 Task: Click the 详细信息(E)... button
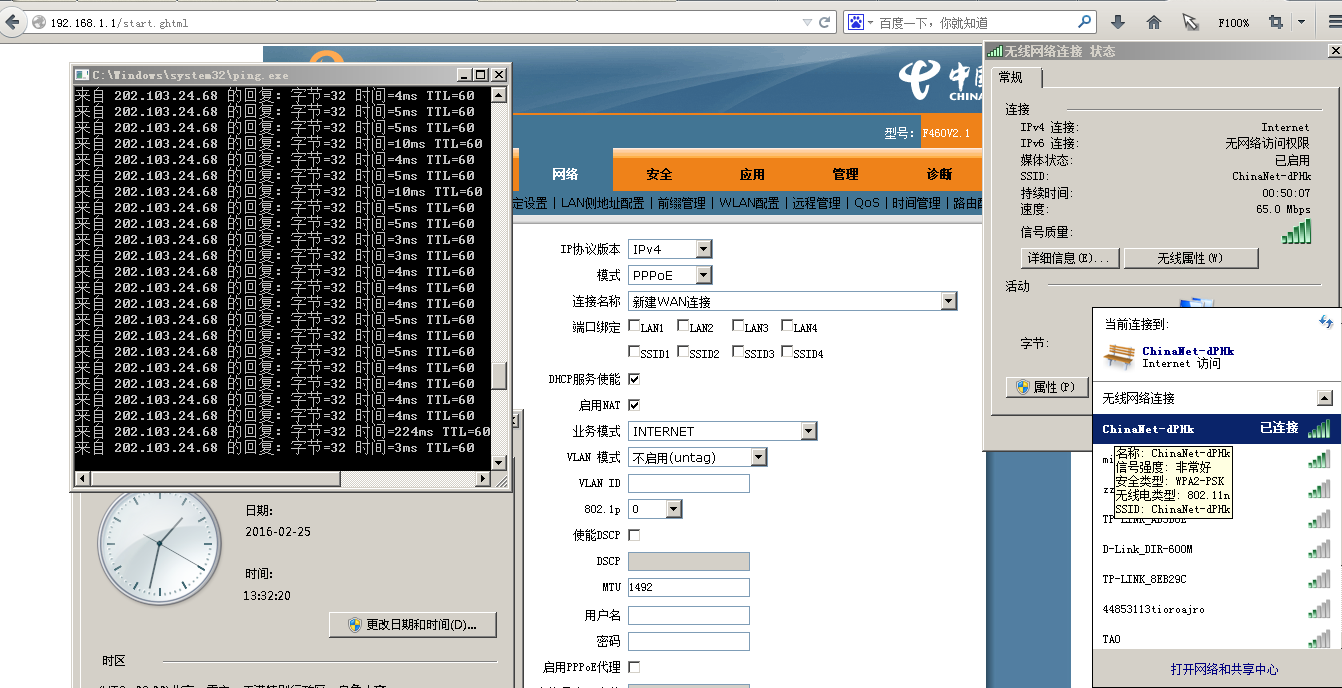(x=1068, y=258)
